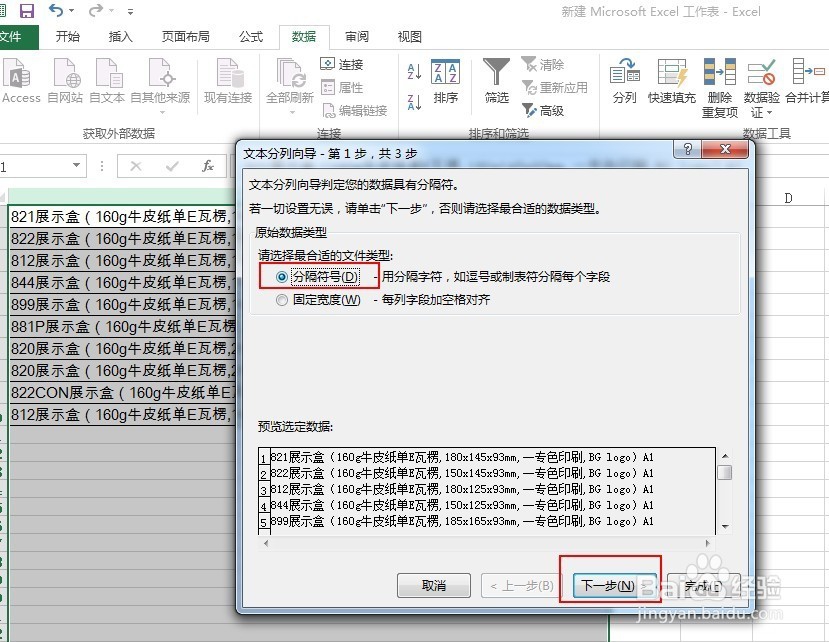Click preview horizontal scroll left arrow

click(266, 543)
